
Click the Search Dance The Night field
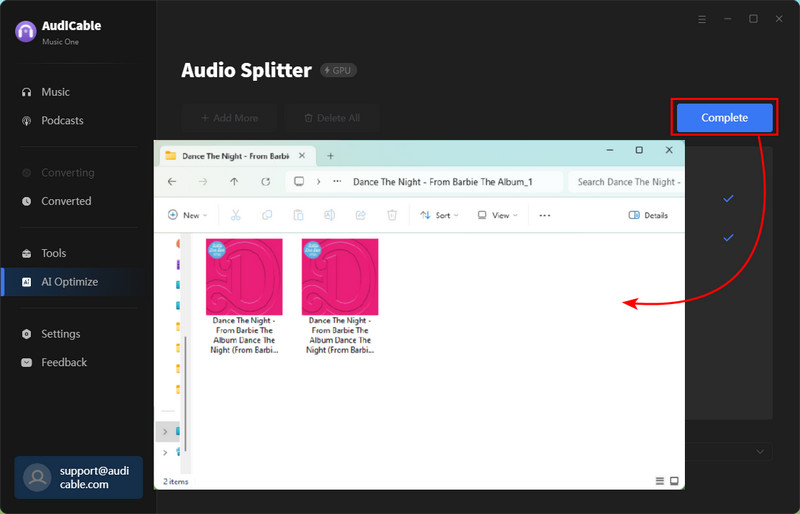[x=626, y=182]
